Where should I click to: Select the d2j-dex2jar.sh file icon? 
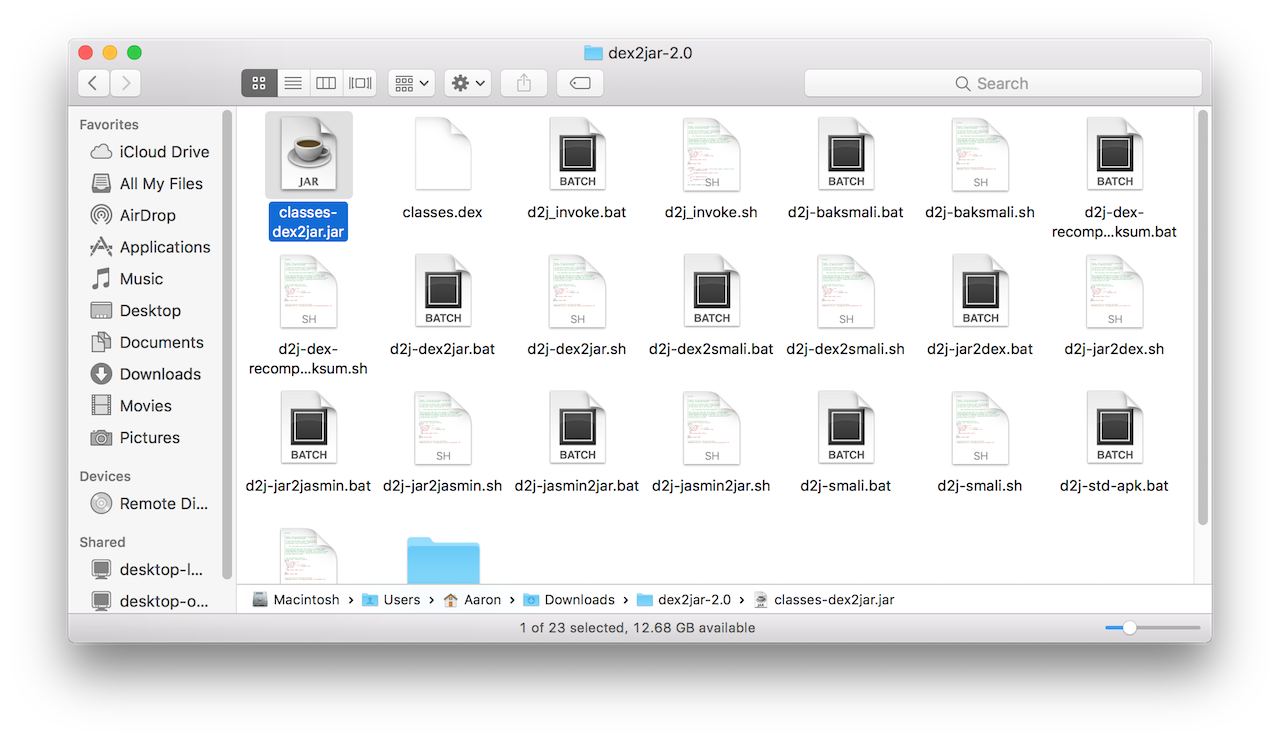click(x=577, y=291)
